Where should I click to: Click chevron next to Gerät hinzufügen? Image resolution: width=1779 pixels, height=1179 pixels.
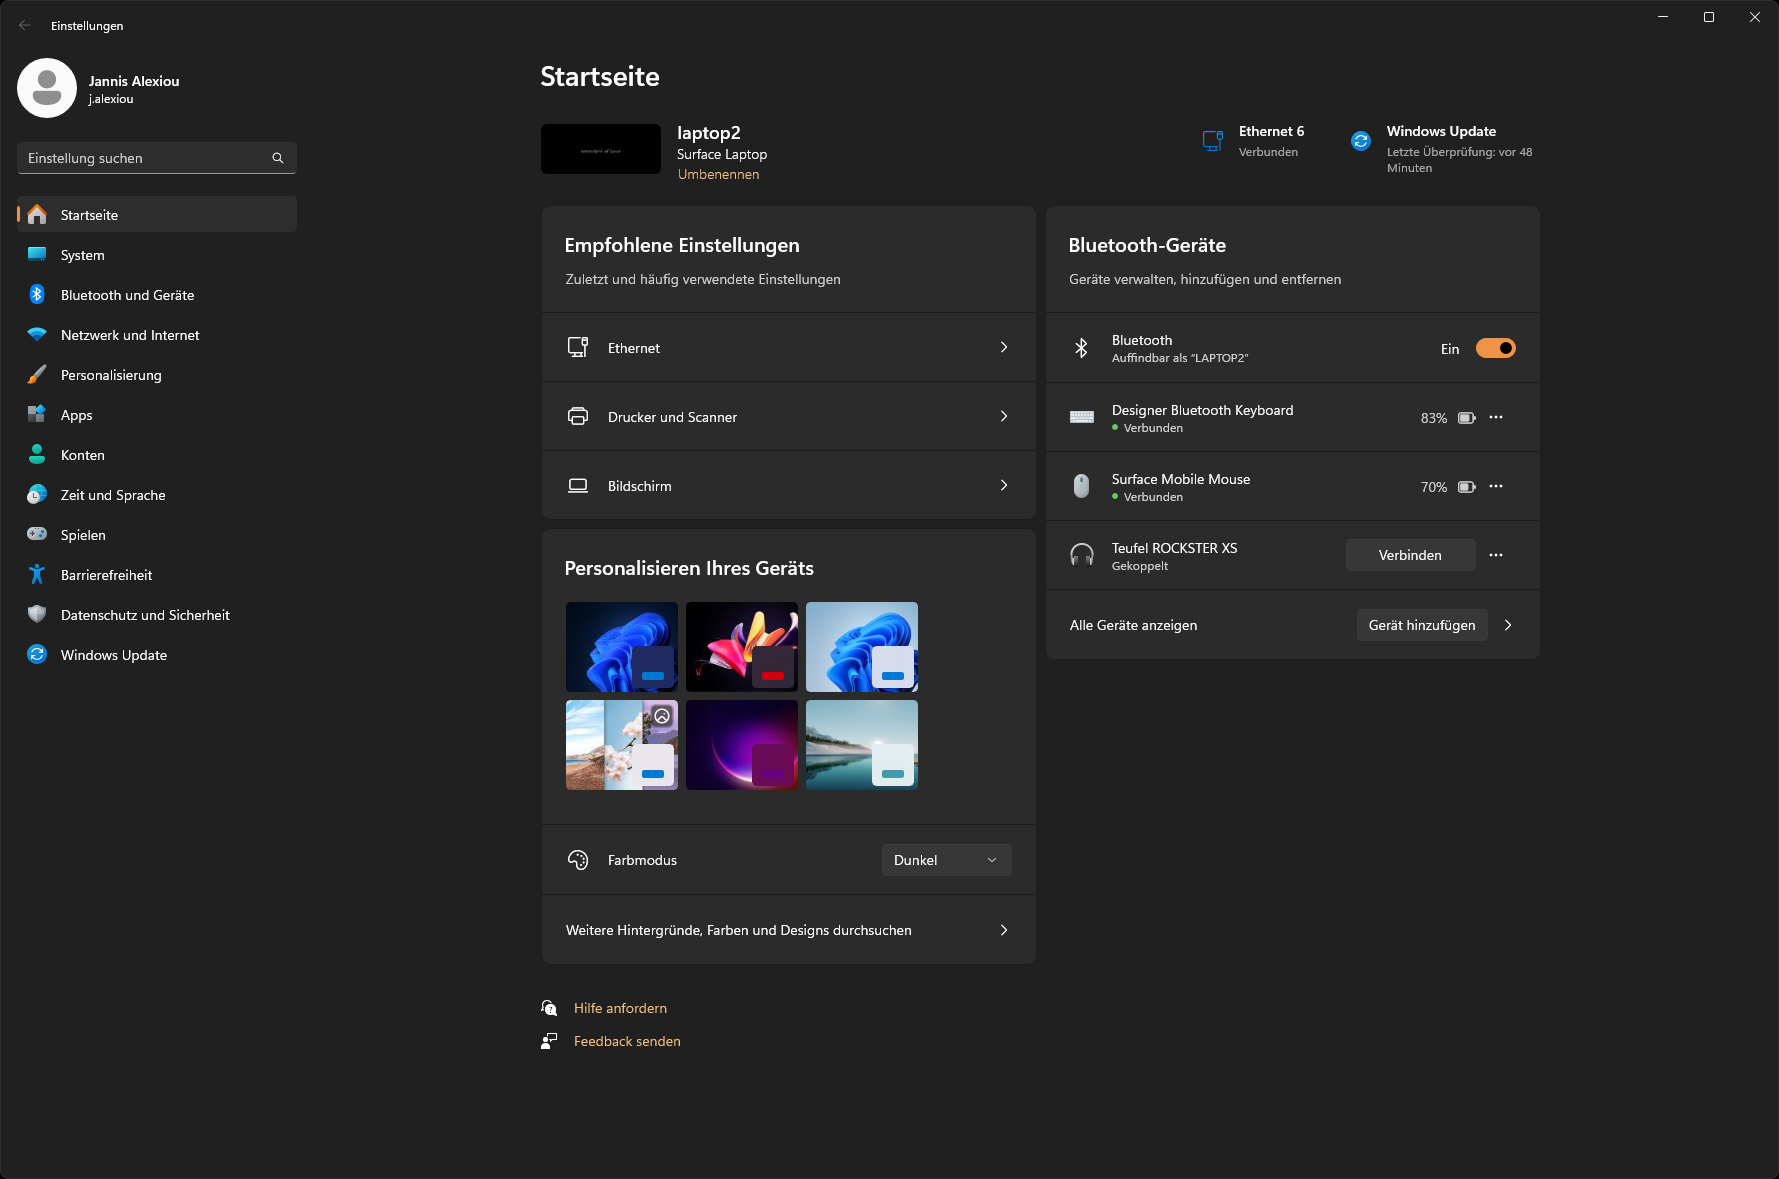coord(1508,625)
